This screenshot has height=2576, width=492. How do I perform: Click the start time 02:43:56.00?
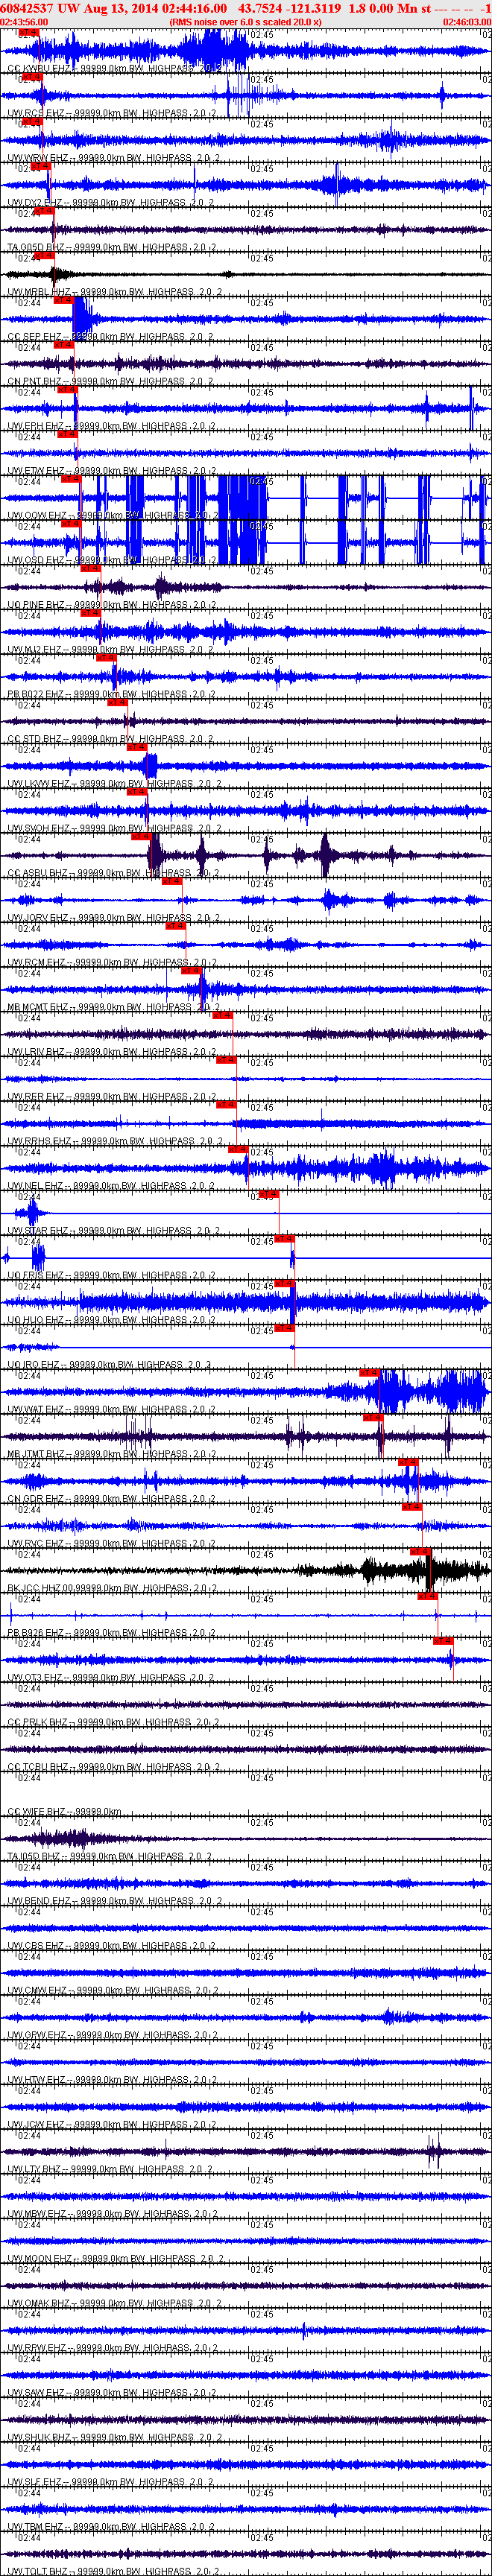[x=24, y=22]
